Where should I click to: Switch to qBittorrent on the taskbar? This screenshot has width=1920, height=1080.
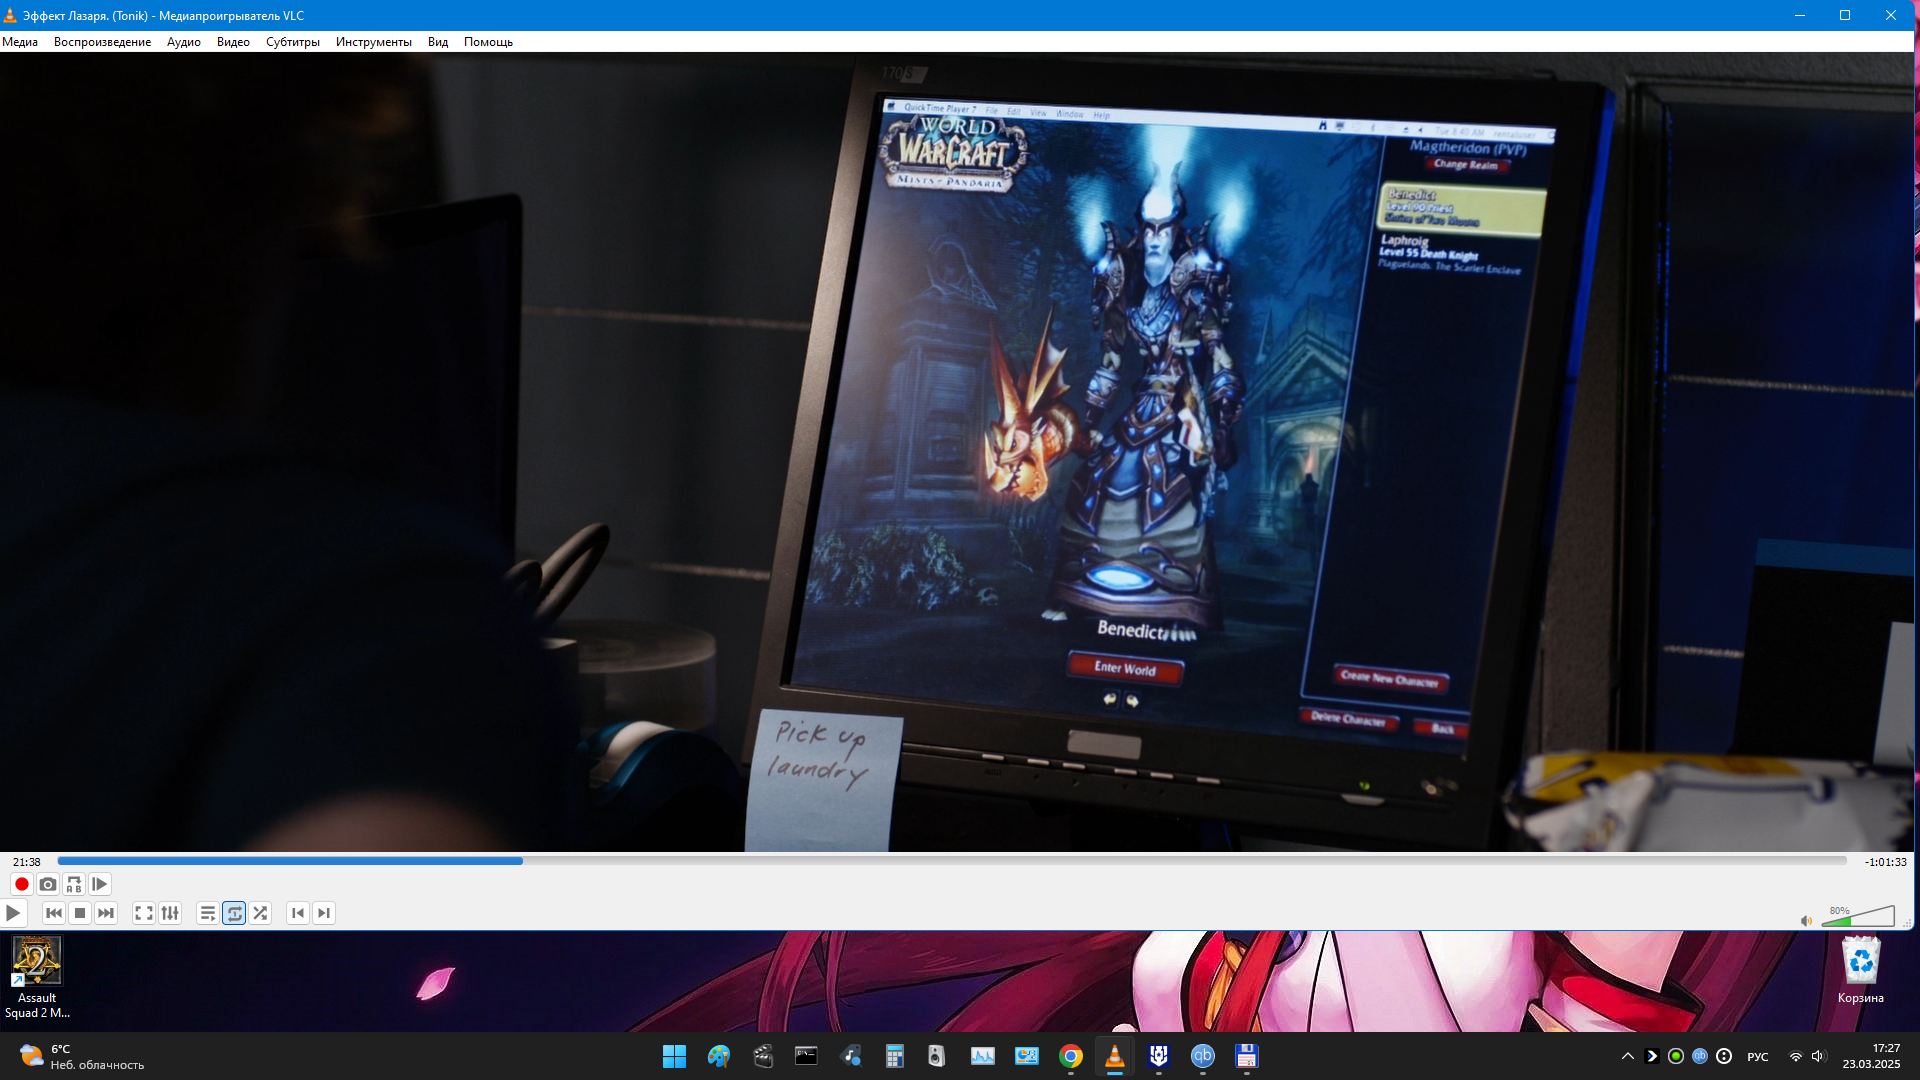1202,1056
